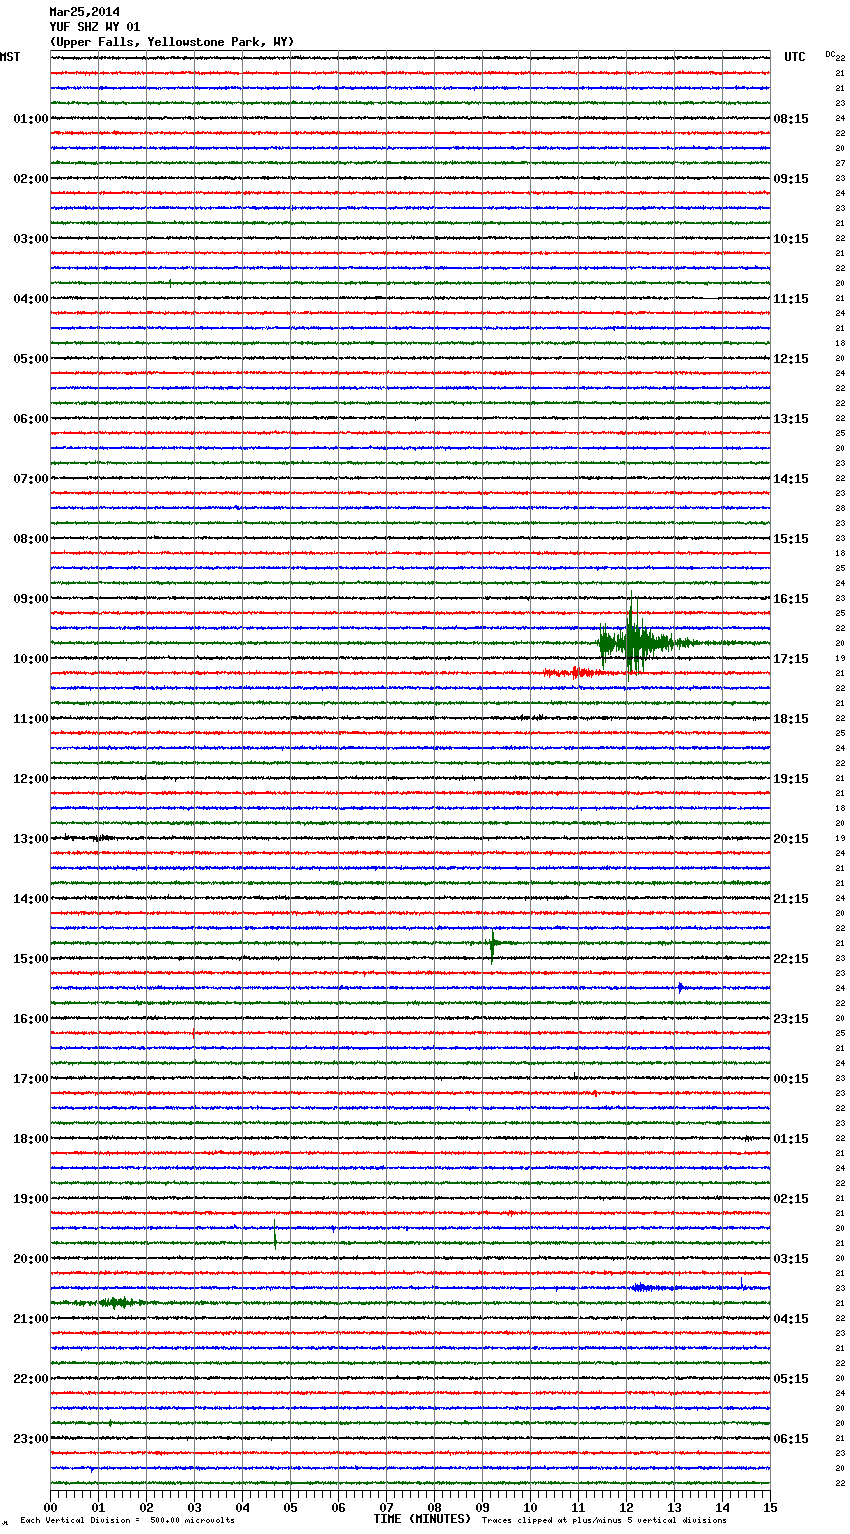Click the 09:15 UTC time label
The width and height of the screenshot is (850, 1534).
point(791,179)
